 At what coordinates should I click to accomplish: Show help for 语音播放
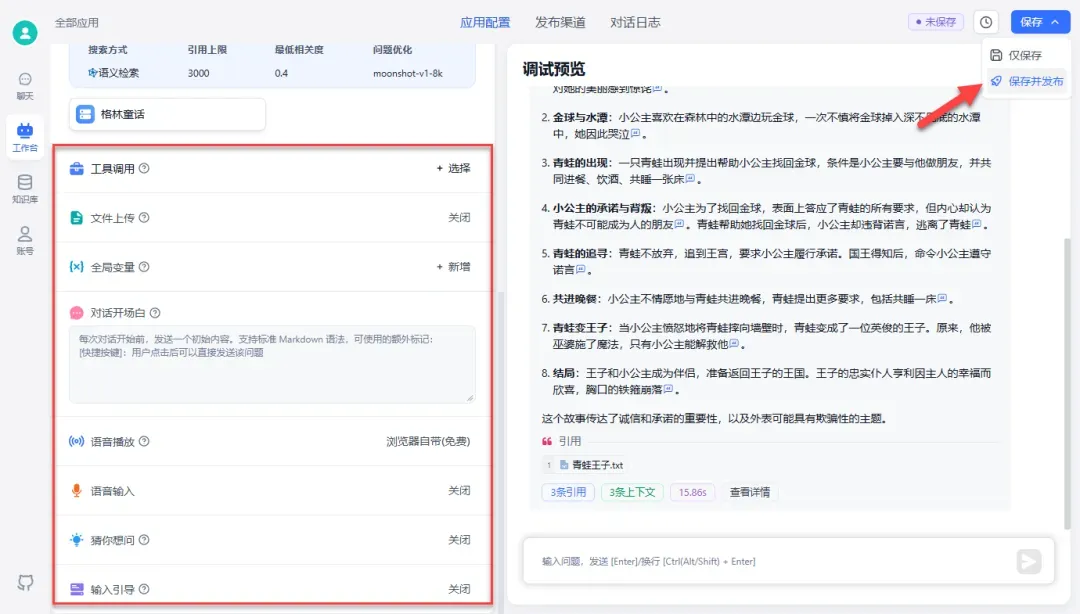[x=144, y=441]
